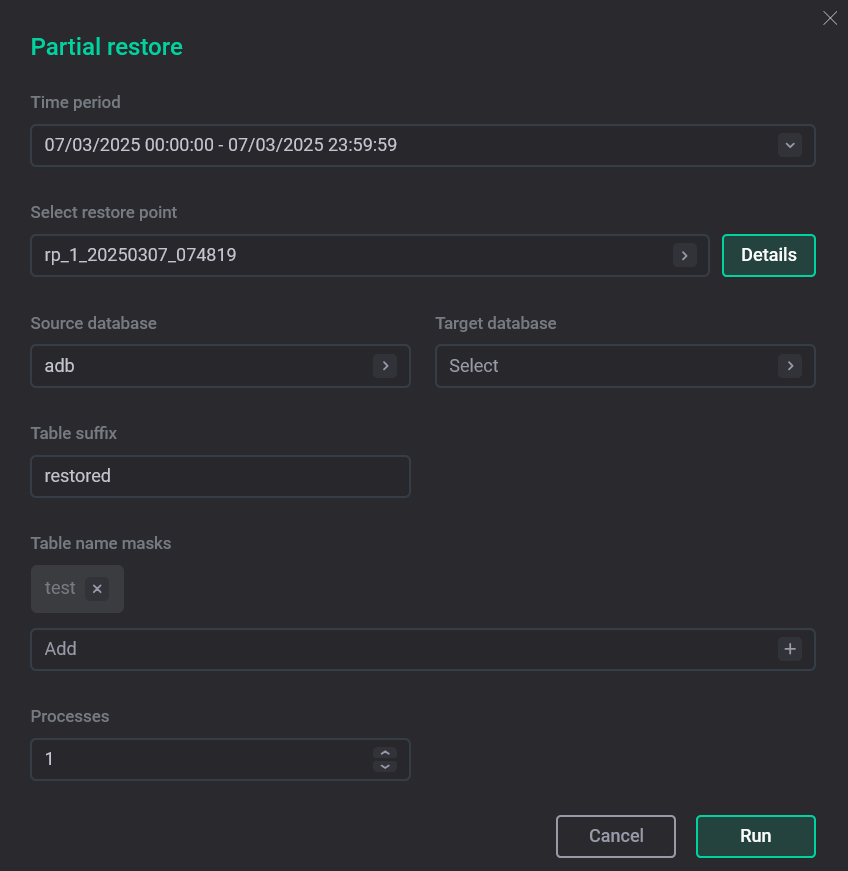
Task: Add mask using the plus icon
Action: 790,649
